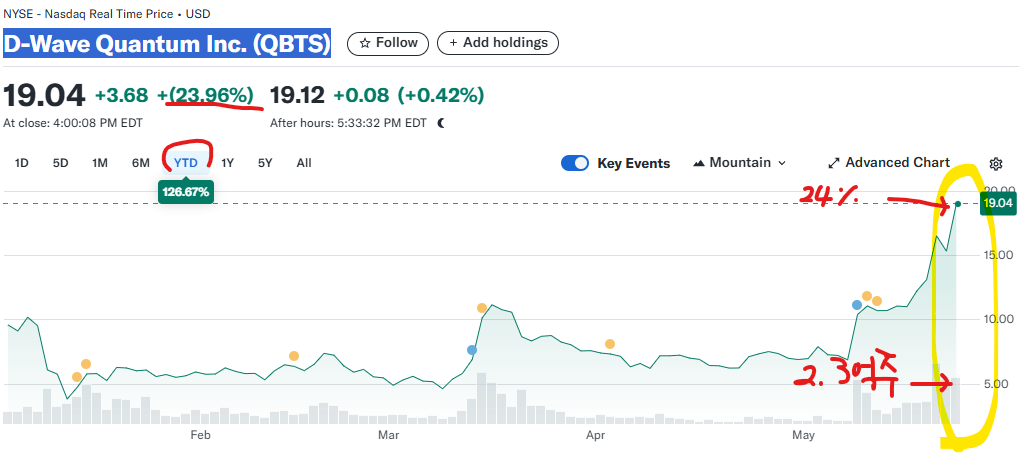
Task: Click the +0.08 after-hours change
Action: click(x=361, y=96)
